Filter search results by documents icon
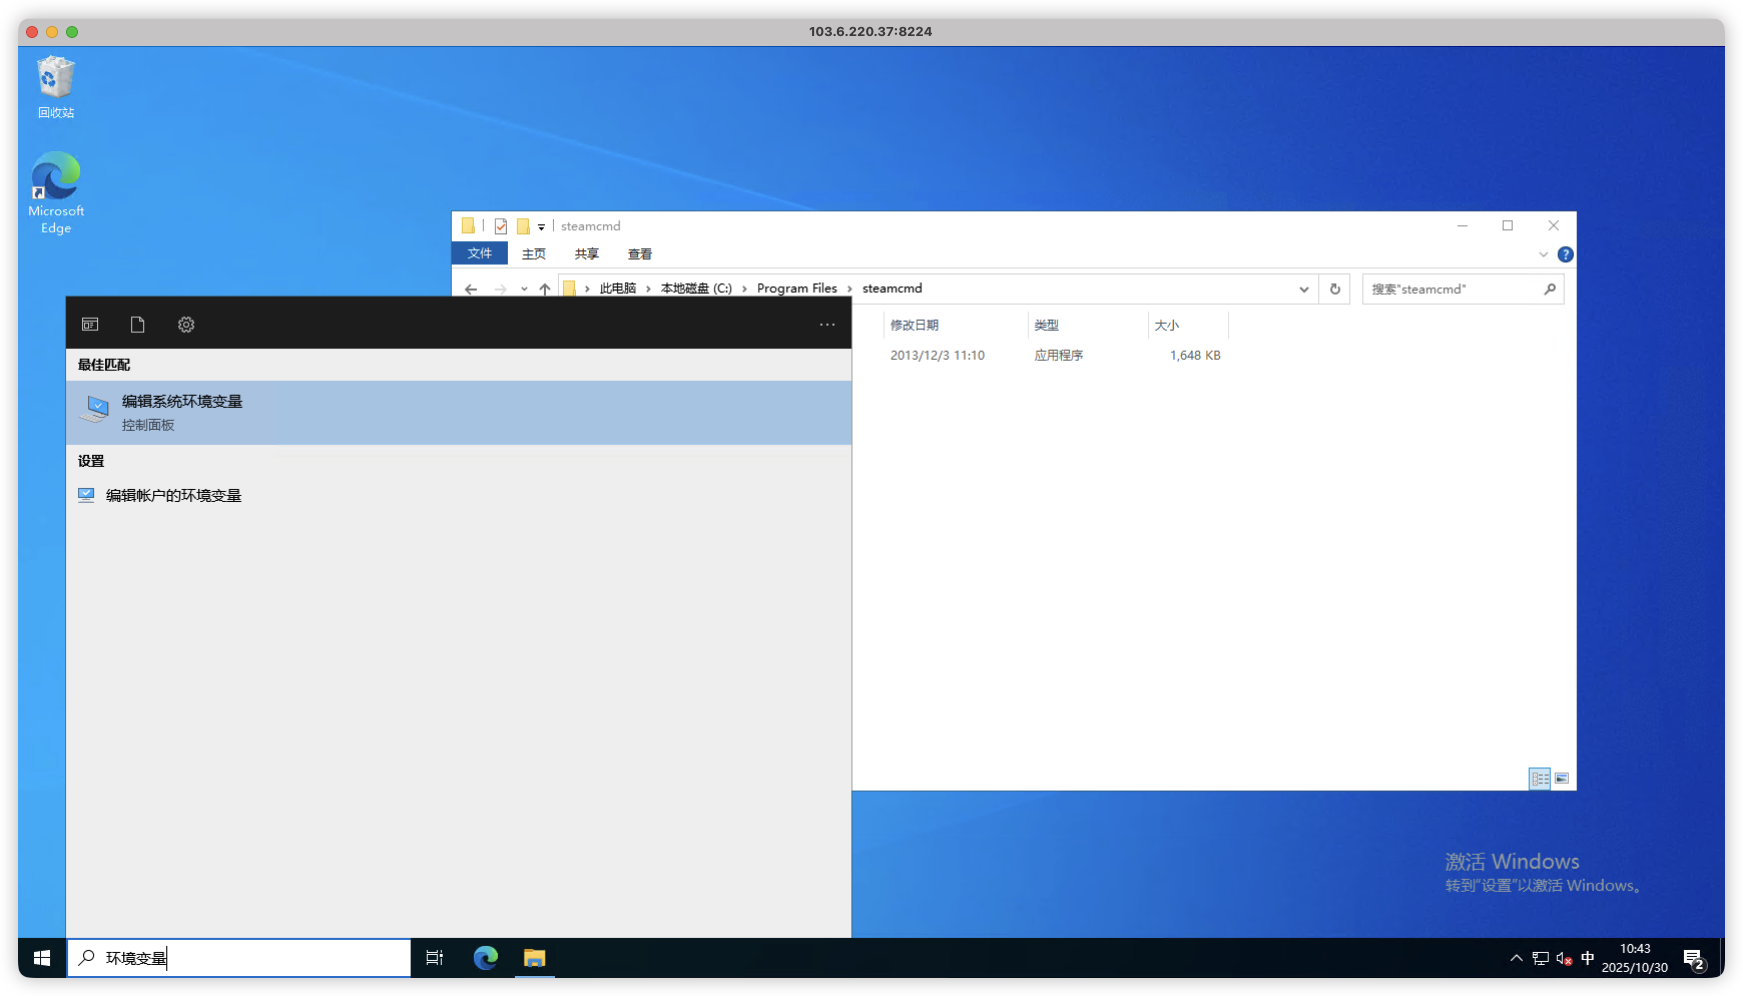 point(138,324)
